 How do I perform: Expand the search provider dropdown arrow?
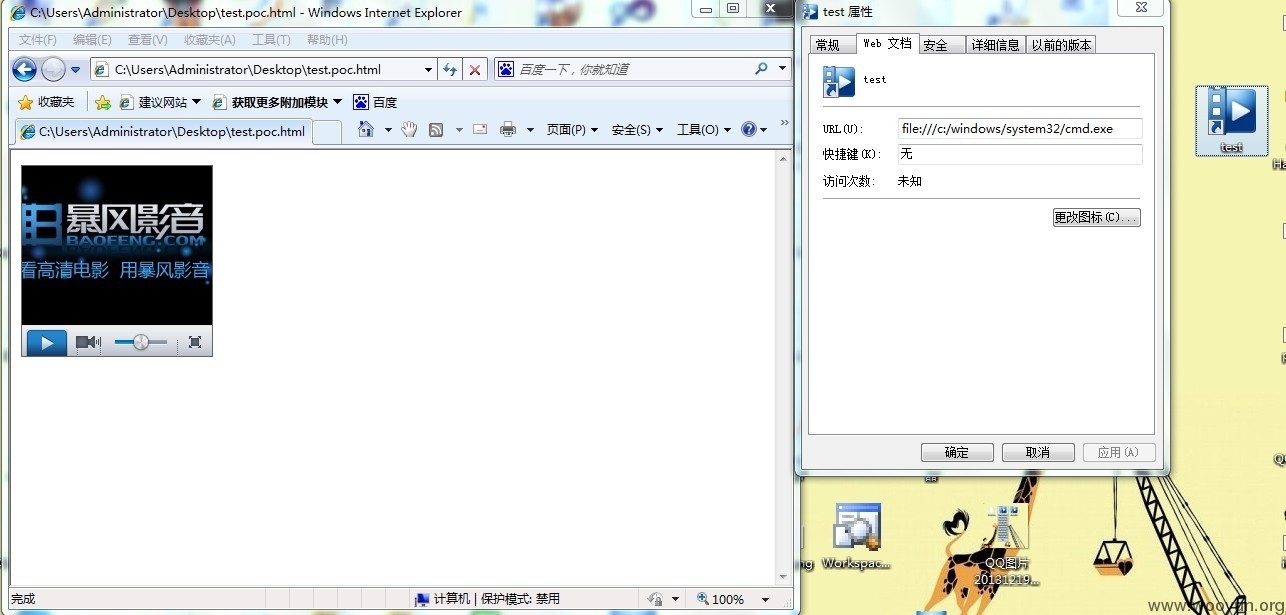(x=782, y=69)
